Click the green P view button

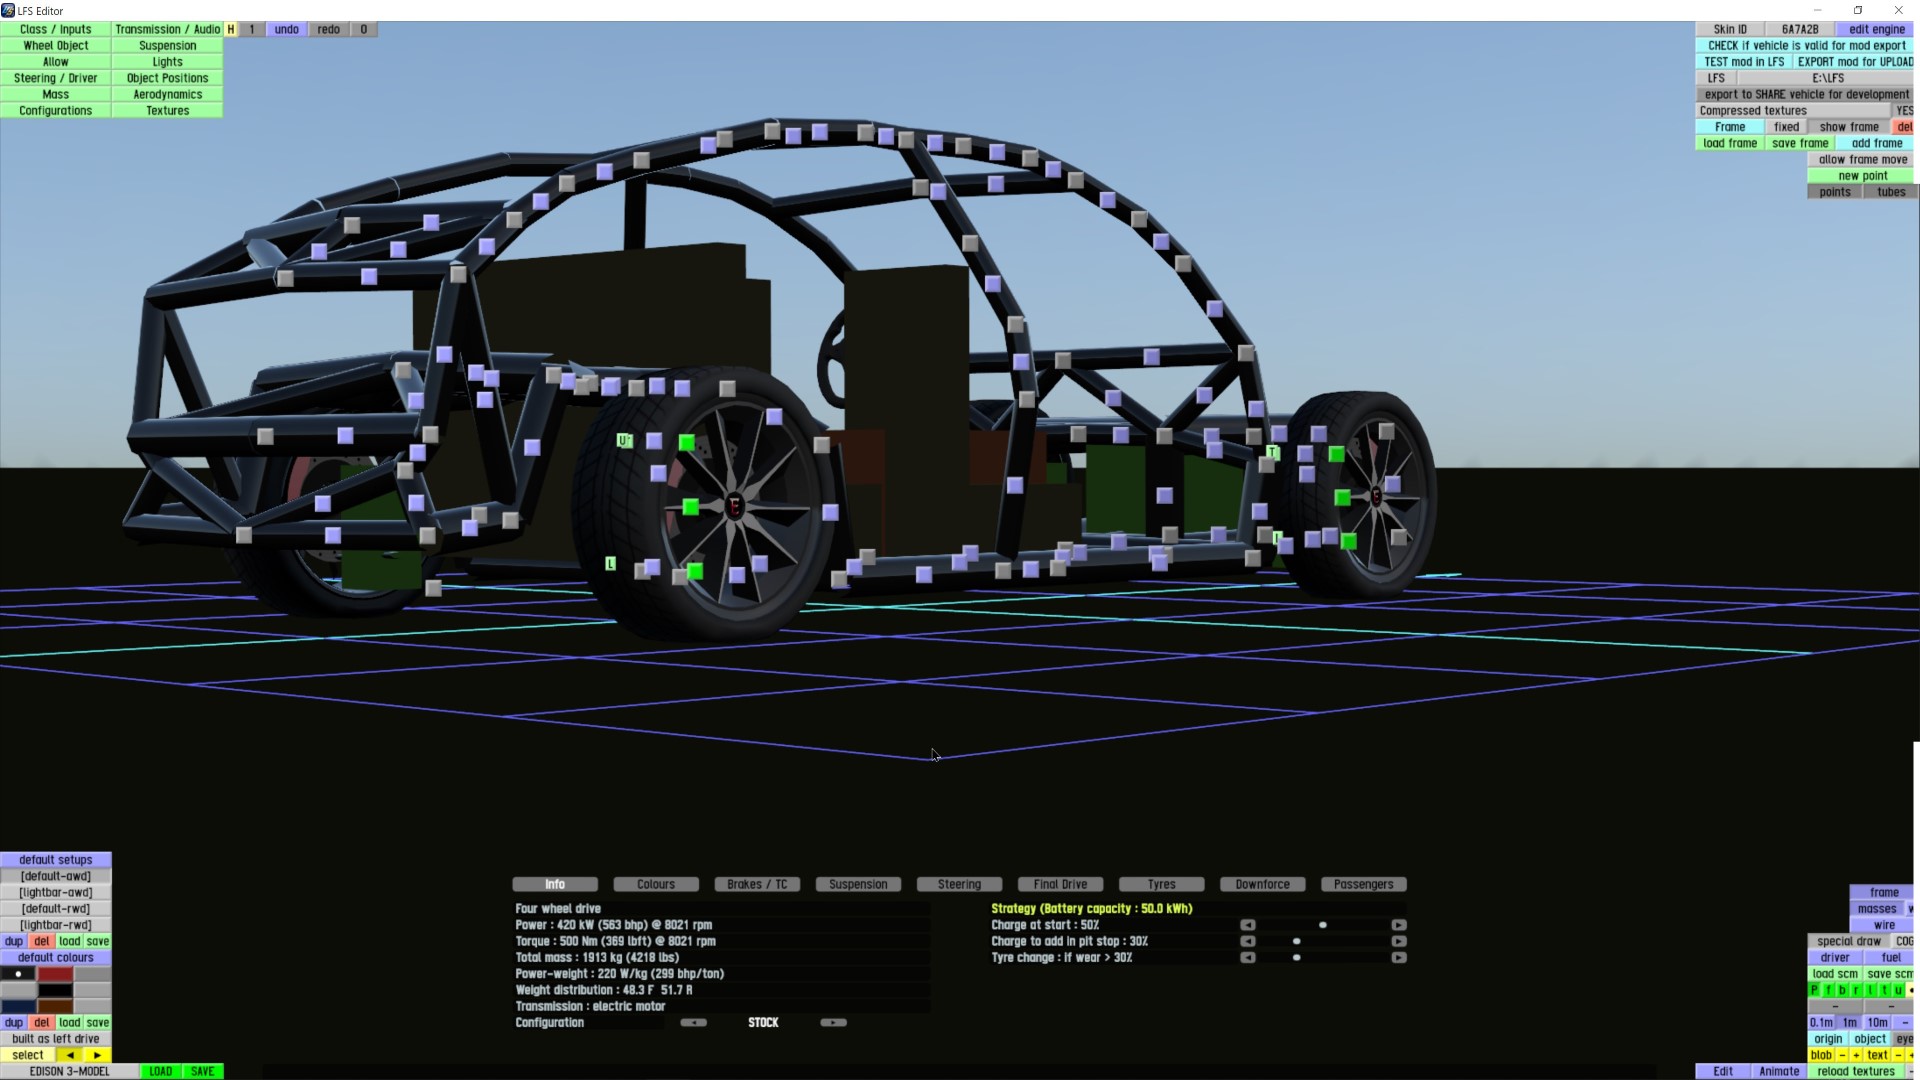coord(1814,990)
